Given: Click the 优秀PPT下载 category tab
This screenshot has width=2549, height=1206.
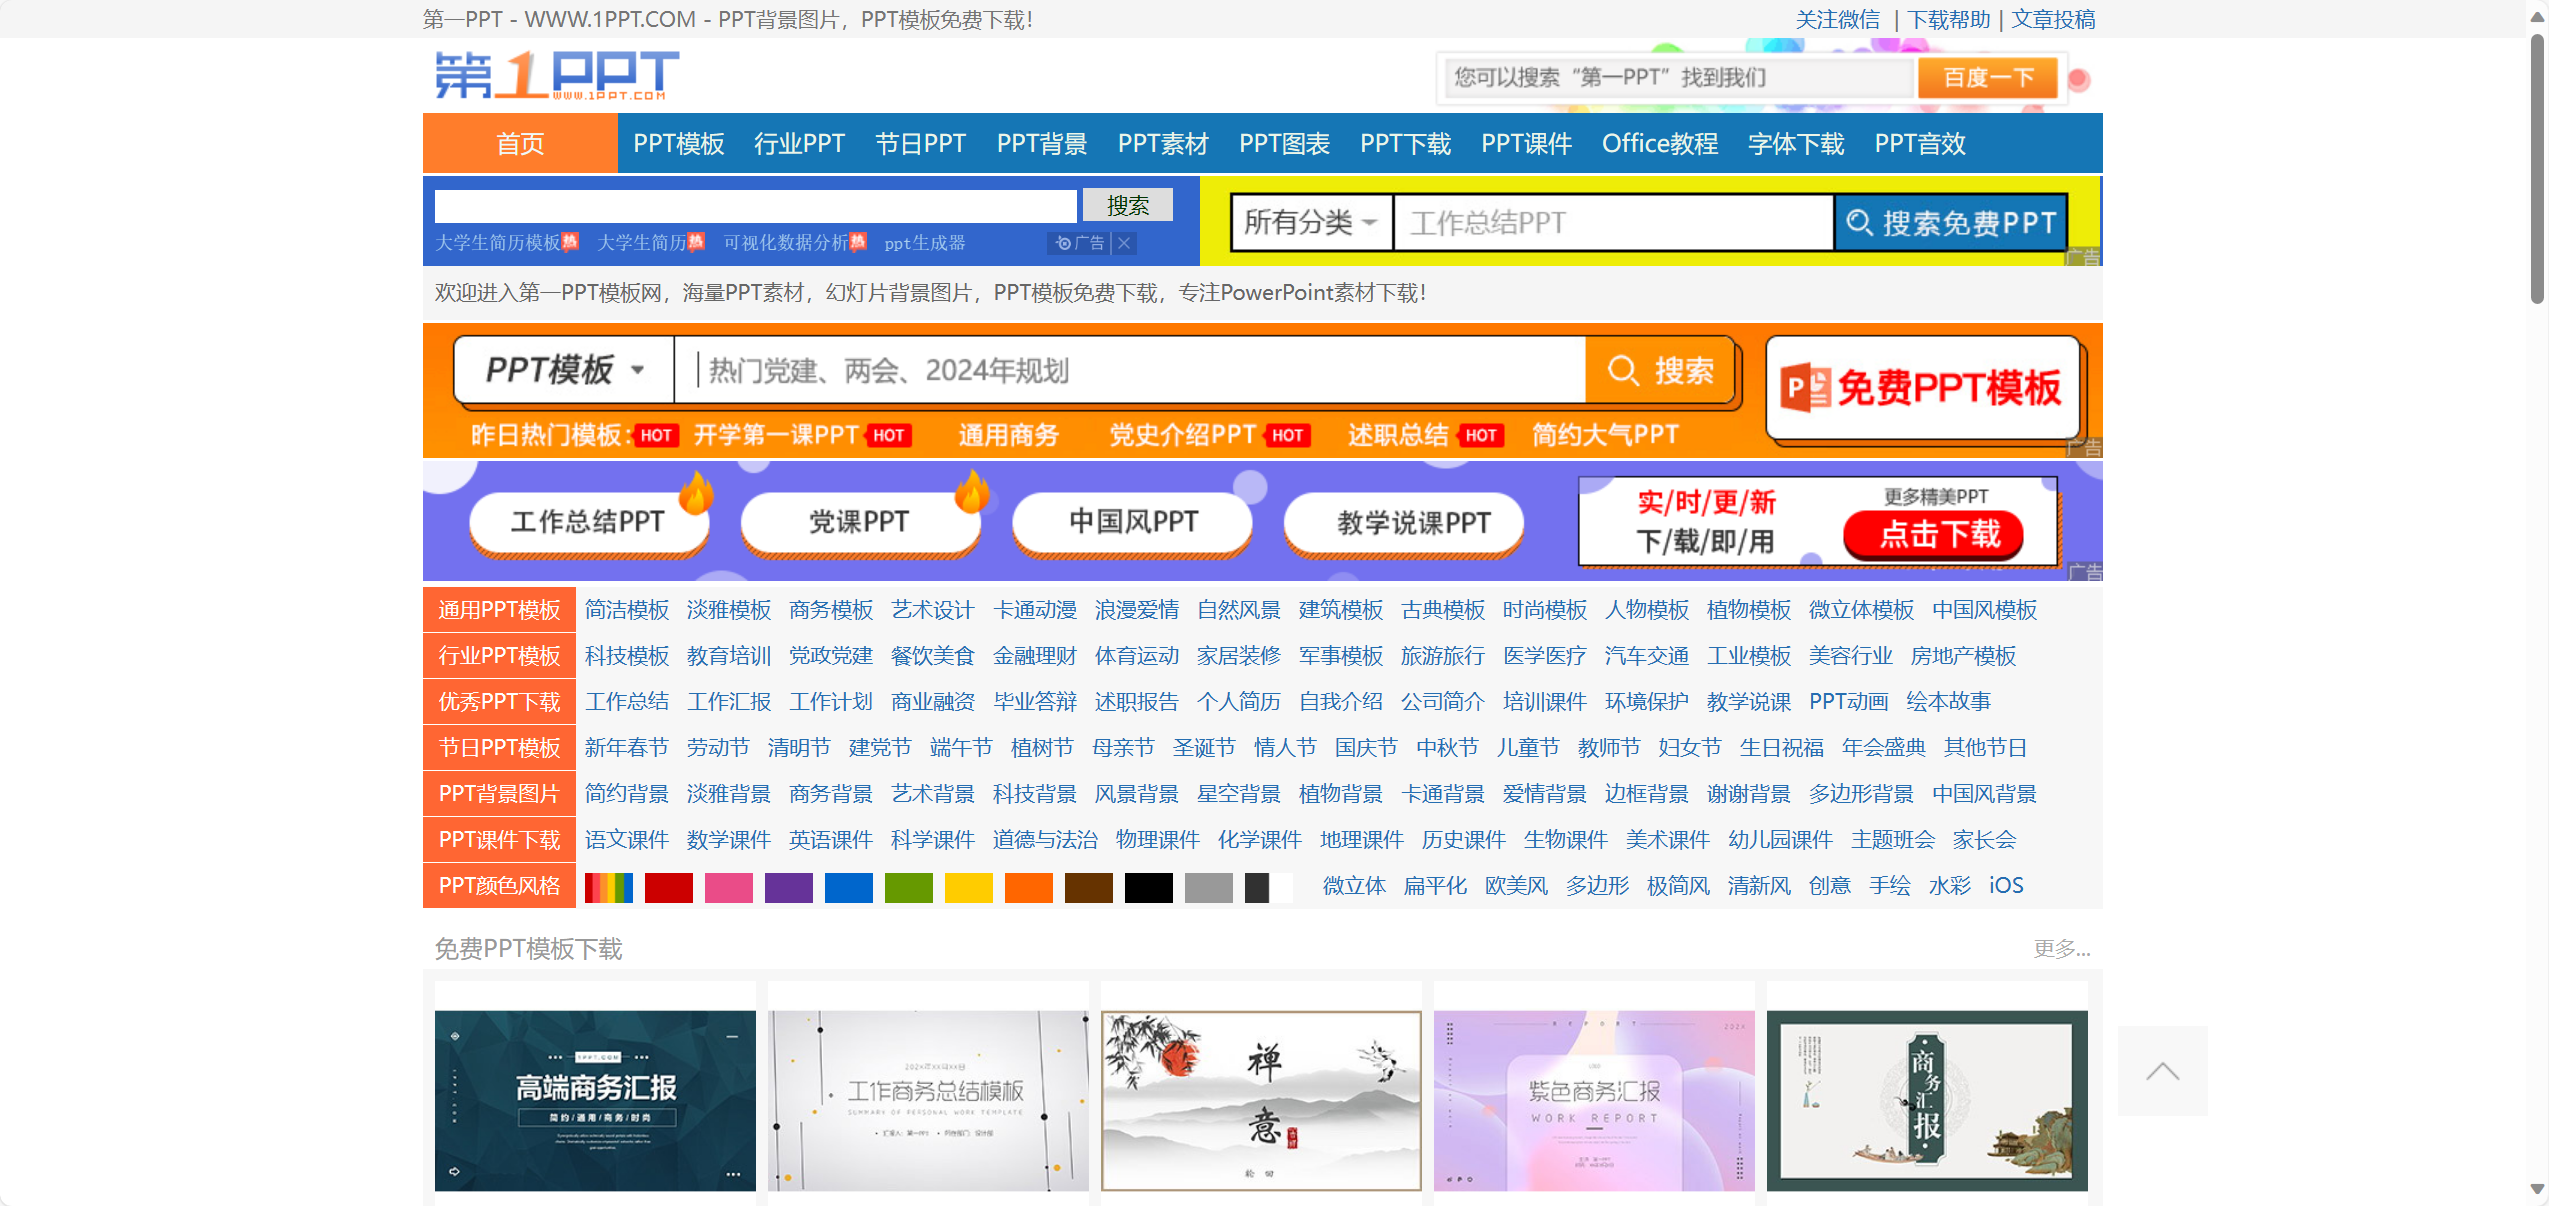Looking at the screenshot, I should click(x=499, y=702).
